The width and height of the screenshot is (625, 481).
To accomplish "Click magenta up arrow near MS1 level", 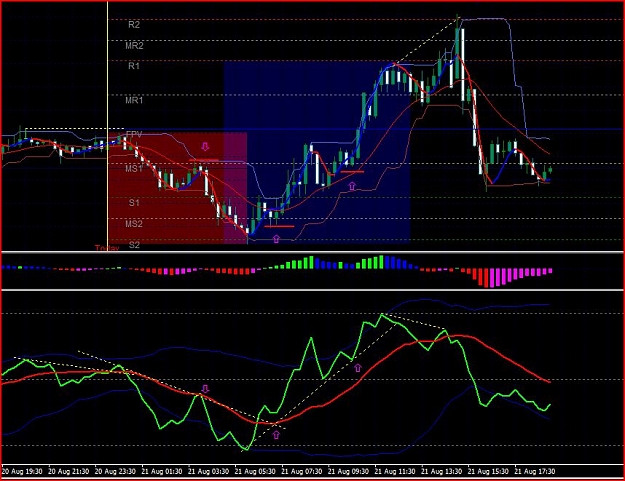I will pyautogui.click(x=352, y=186).
